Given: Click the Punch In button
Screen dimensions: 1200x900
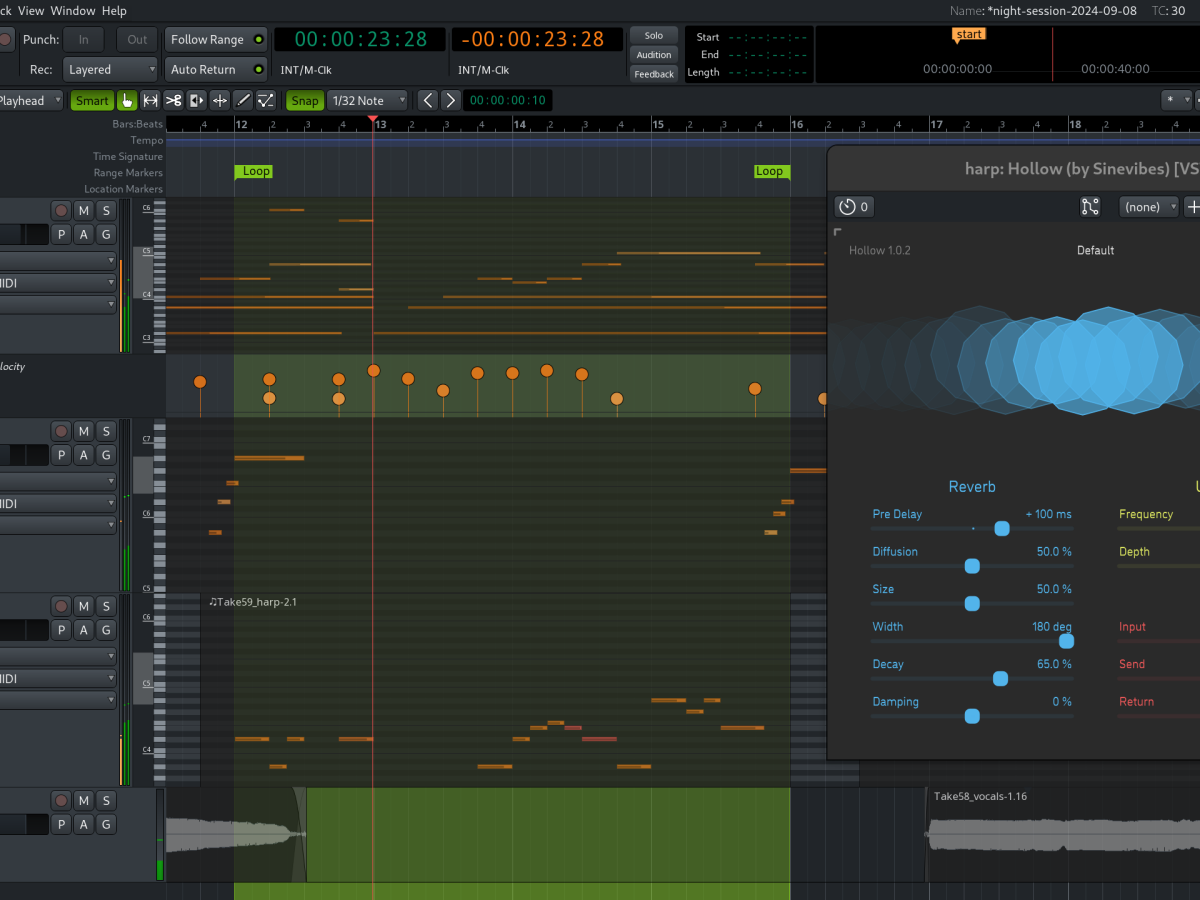Looking at the screenshot, I should 84,40.
